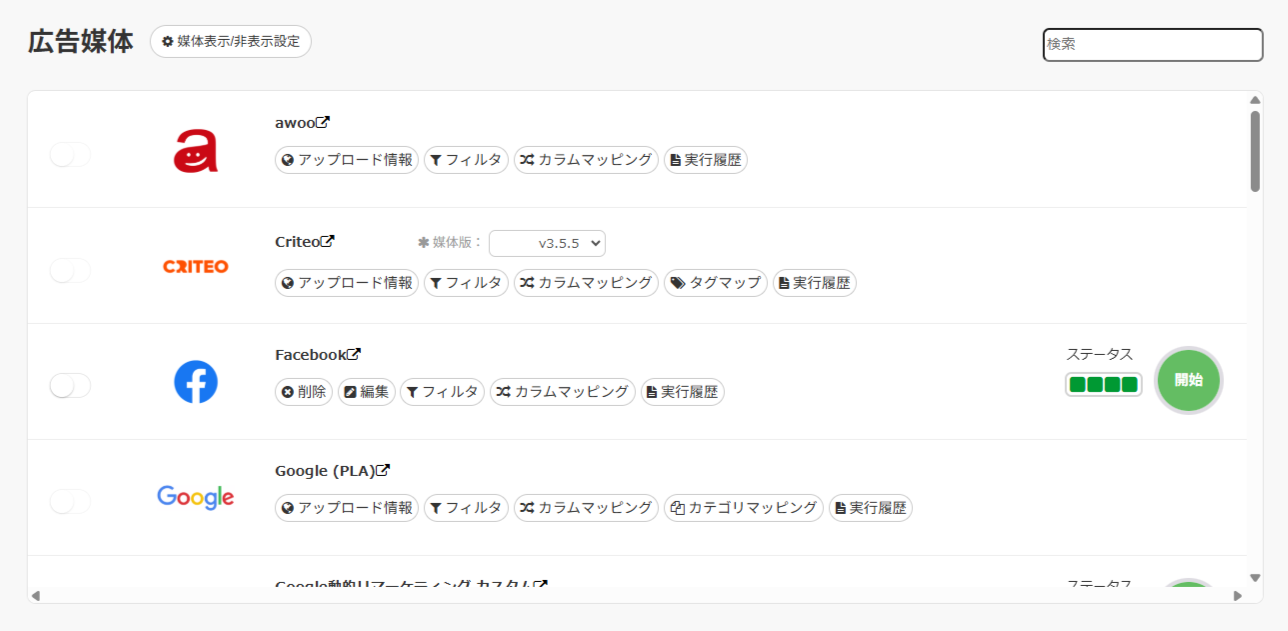Image resolution: width=1288 pixels, height=631 pixels.
Task: Toggle the awoo media switch
Action: [70, 154]
